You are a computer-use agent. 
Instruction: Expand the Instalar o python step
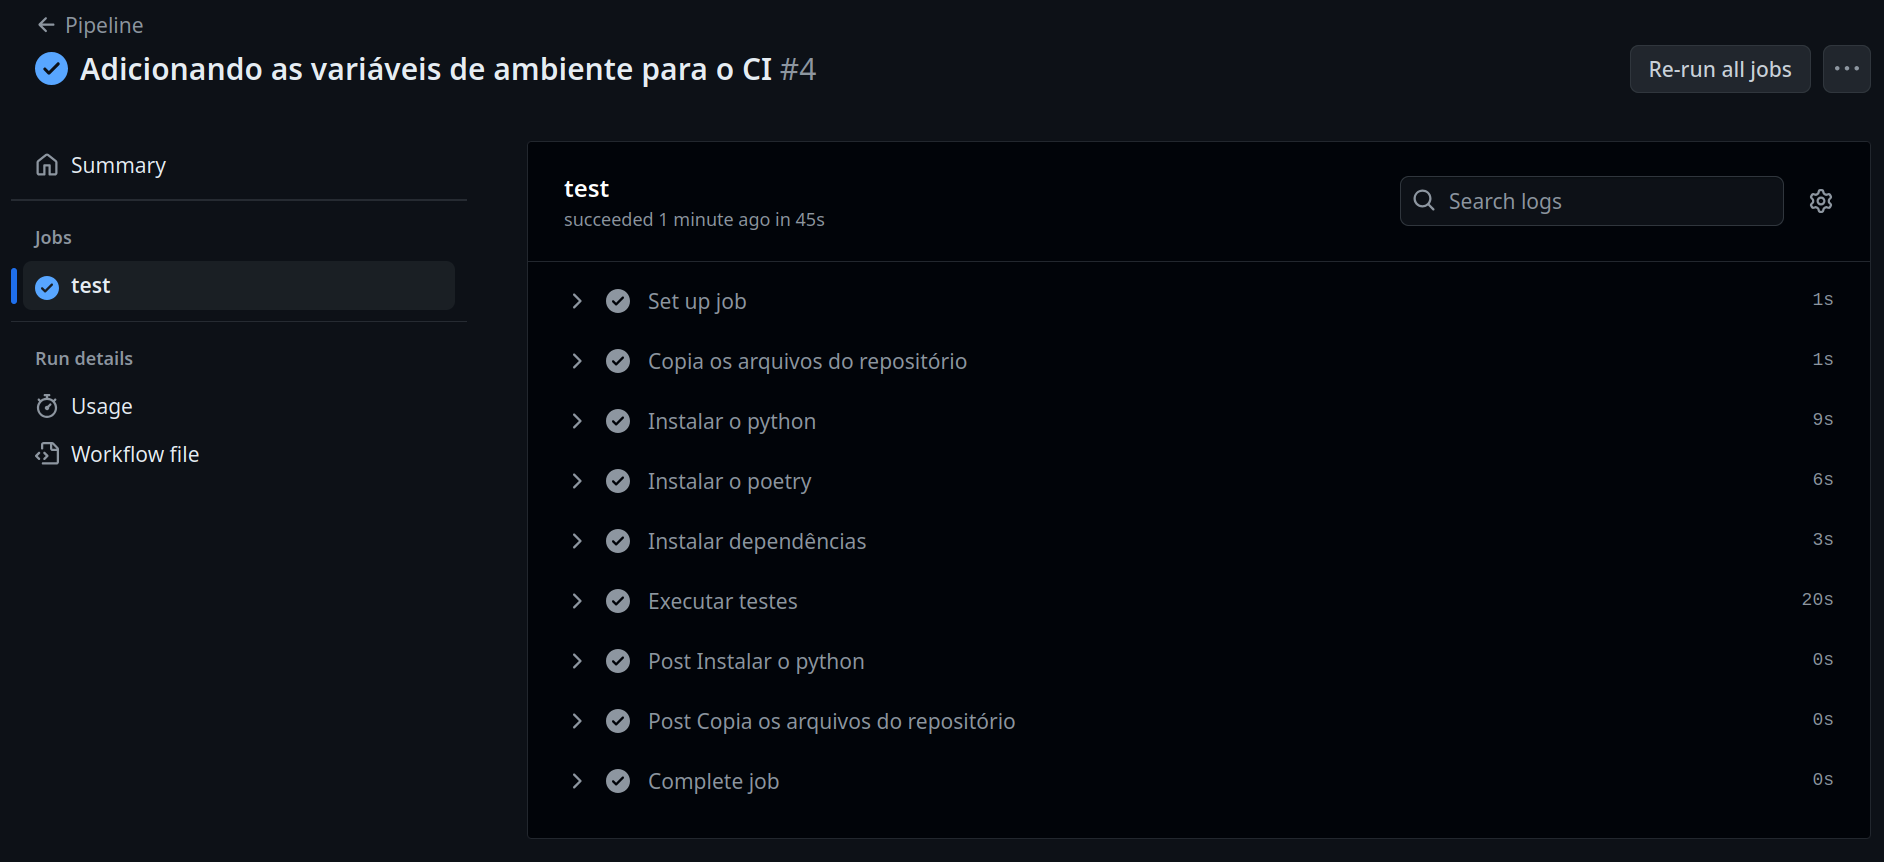pyautogui.click(x=577, y=421)
